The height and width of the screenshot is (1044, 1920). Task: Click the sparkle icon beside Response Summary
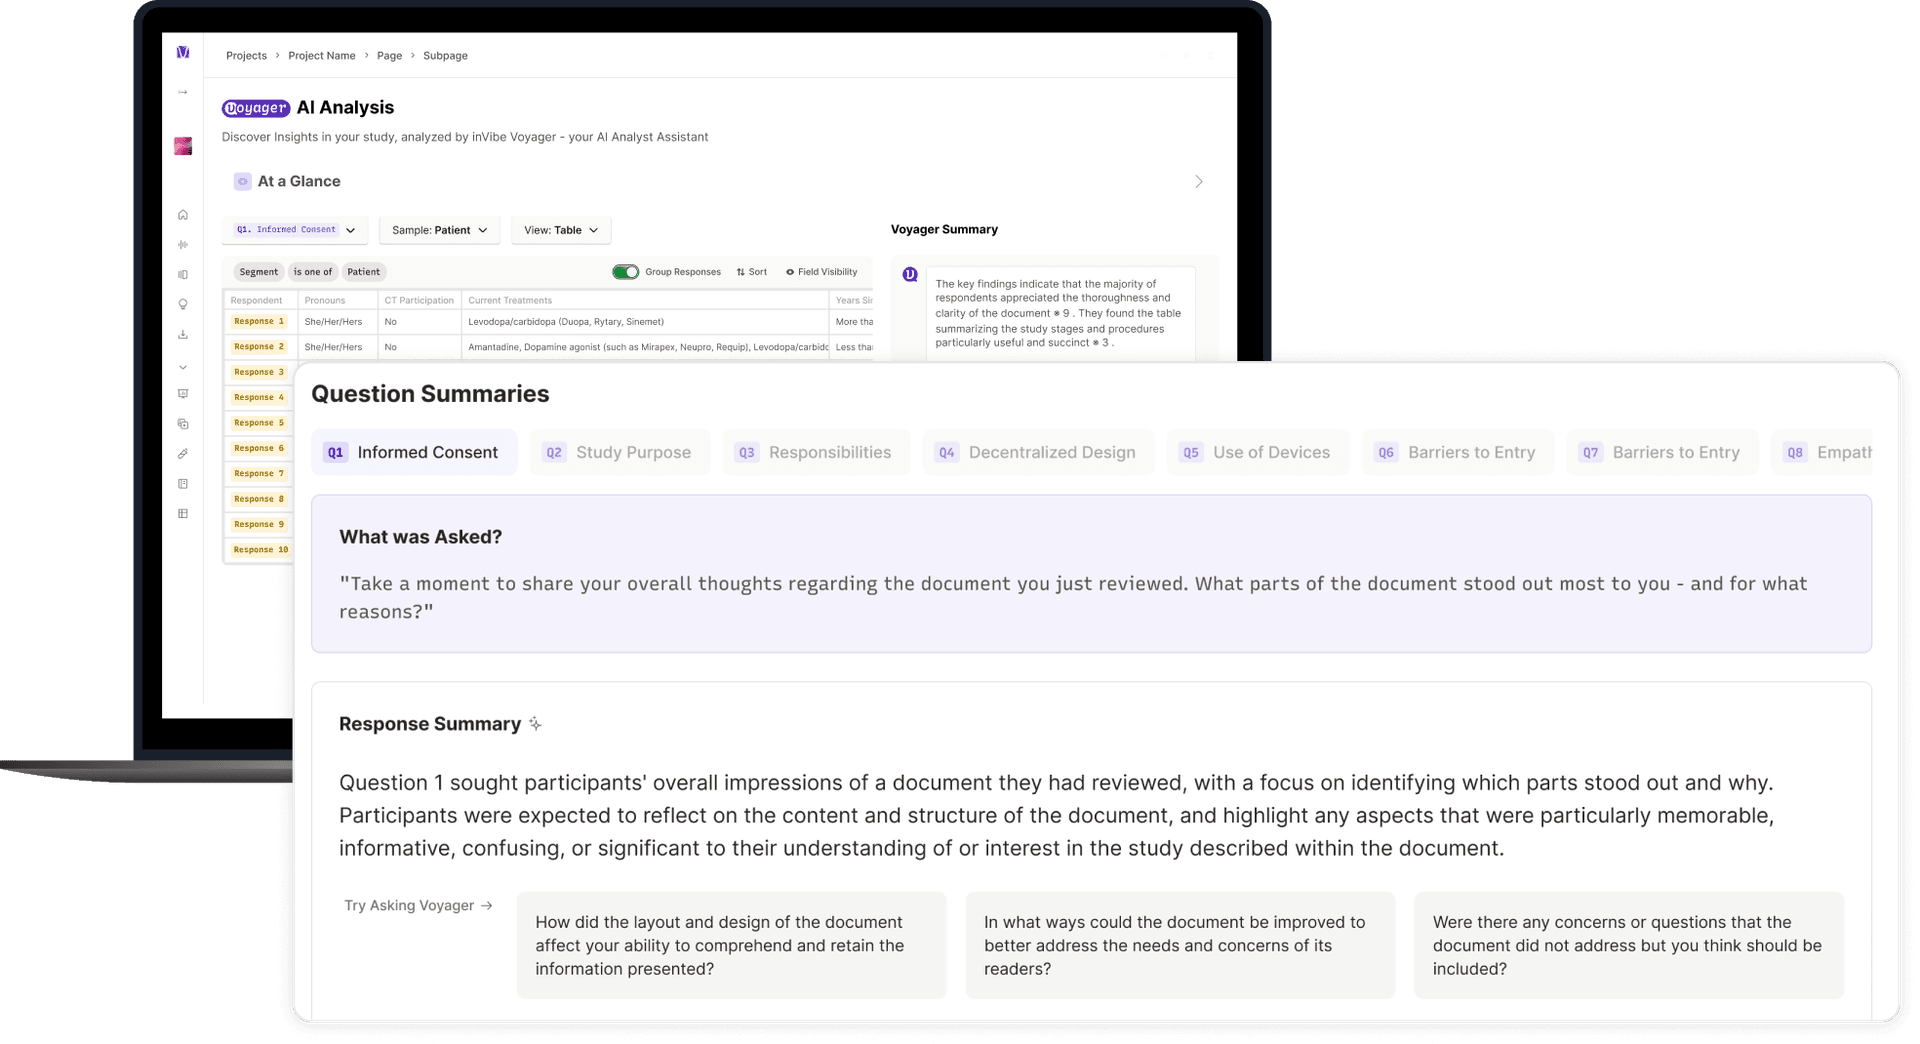(535, 724)
